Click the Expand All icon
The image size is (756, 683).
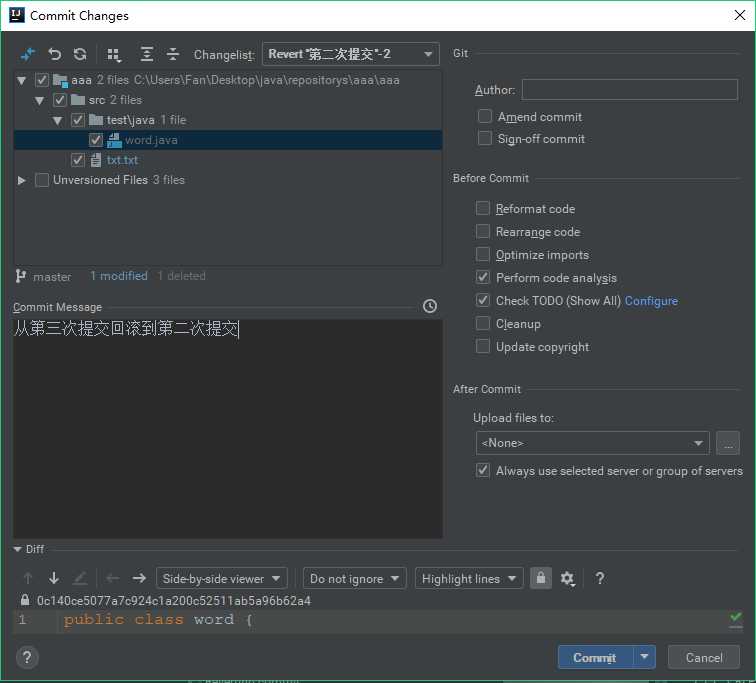tap(147, 54)
